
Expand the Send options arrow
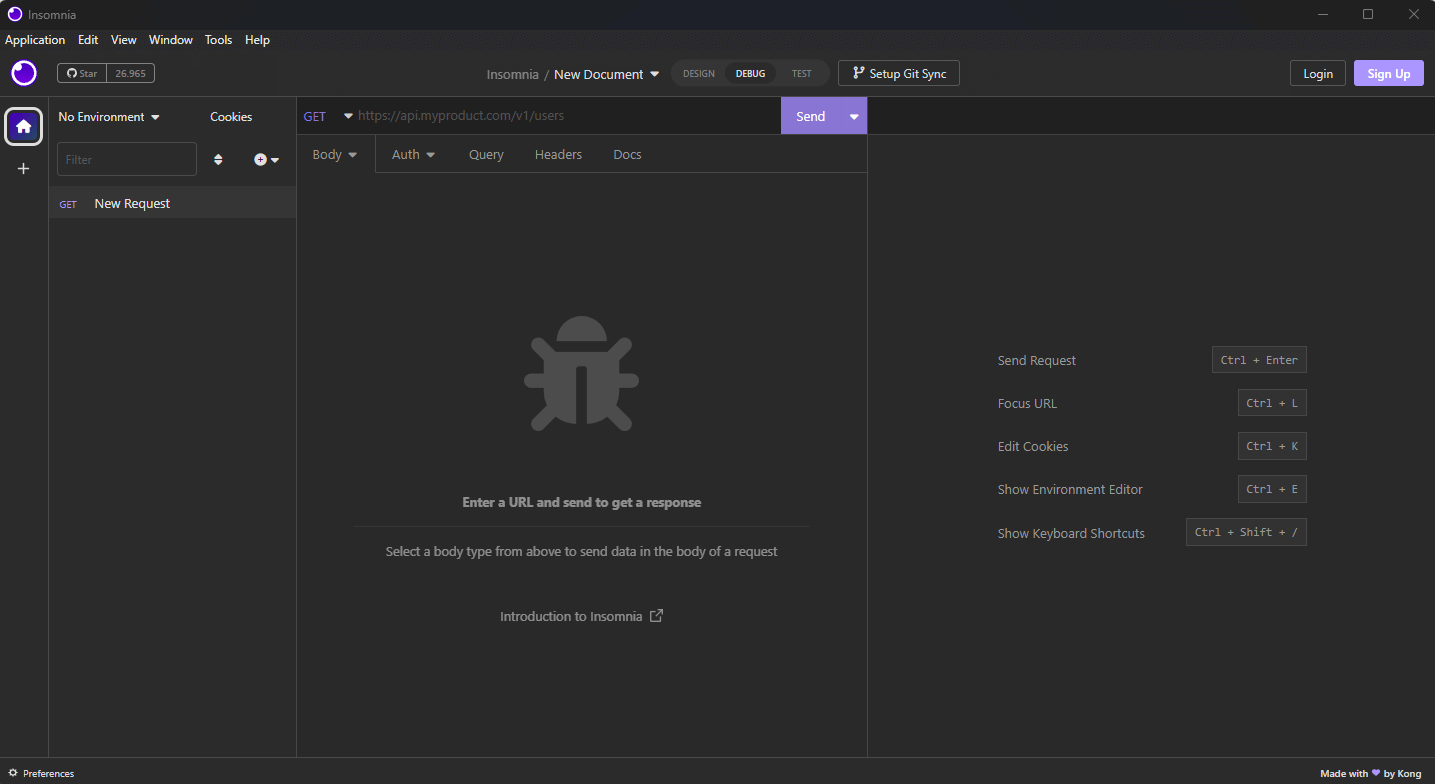click(854, 116)
